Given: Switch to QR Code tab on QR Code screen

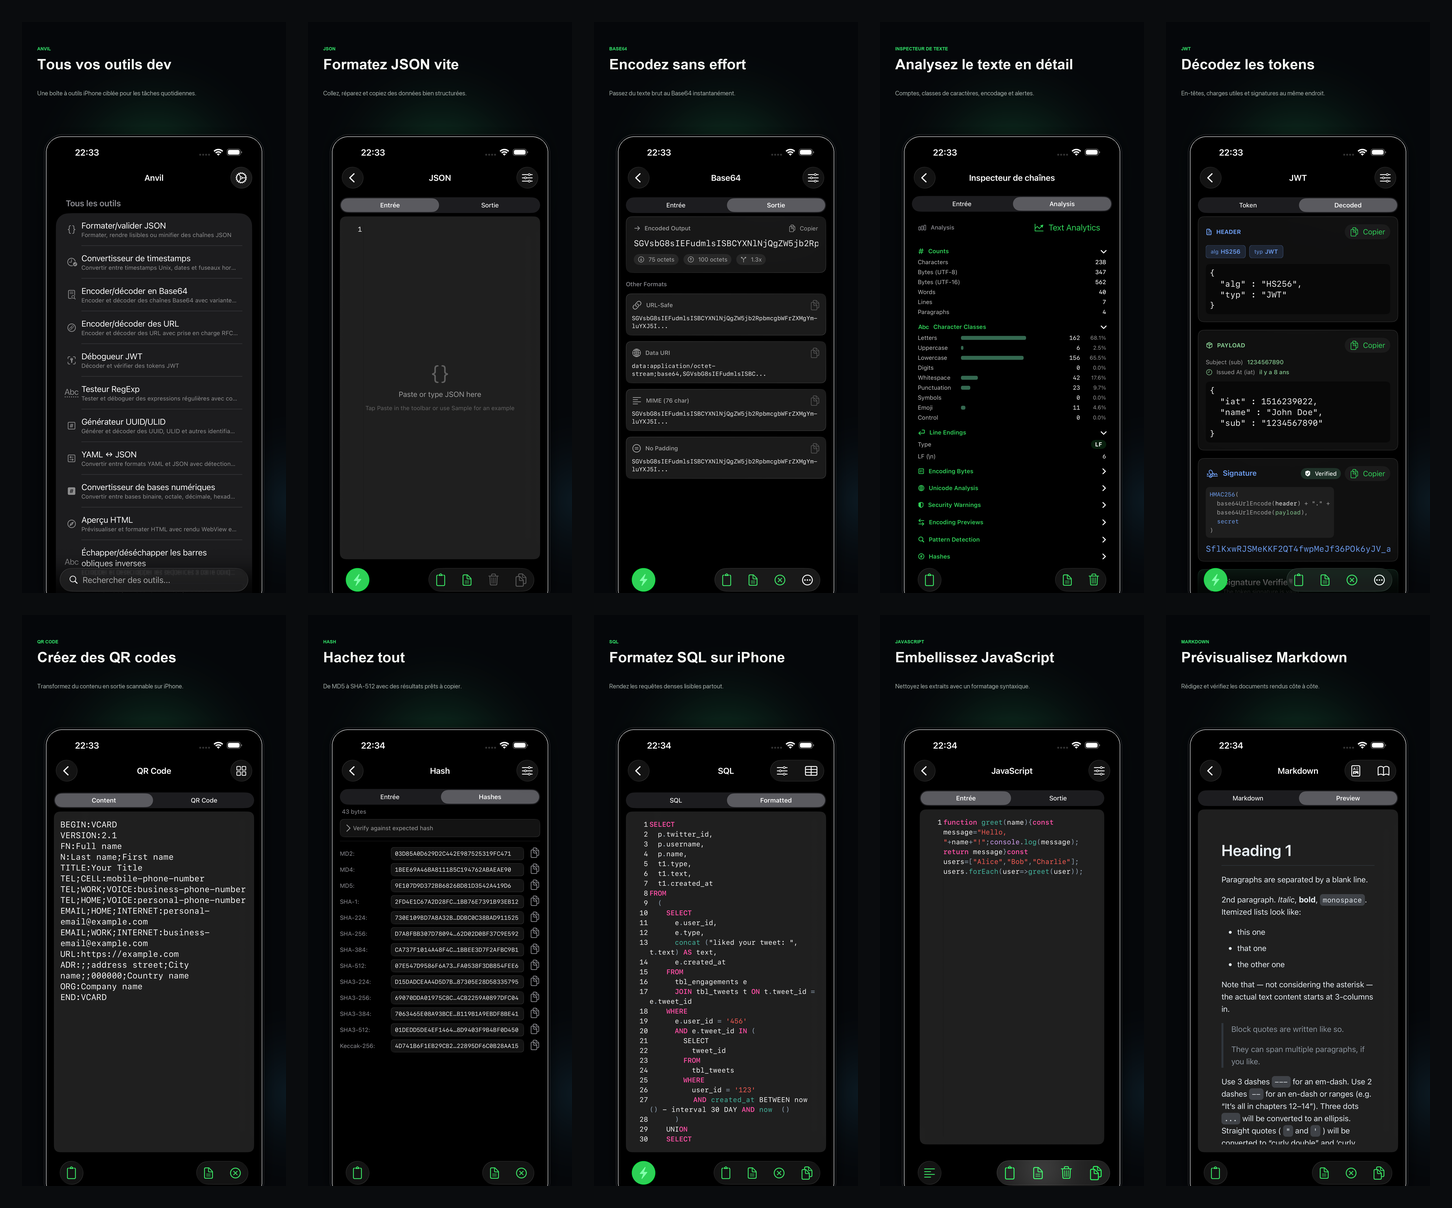Looking at the screenshot, I should (204, 800).
